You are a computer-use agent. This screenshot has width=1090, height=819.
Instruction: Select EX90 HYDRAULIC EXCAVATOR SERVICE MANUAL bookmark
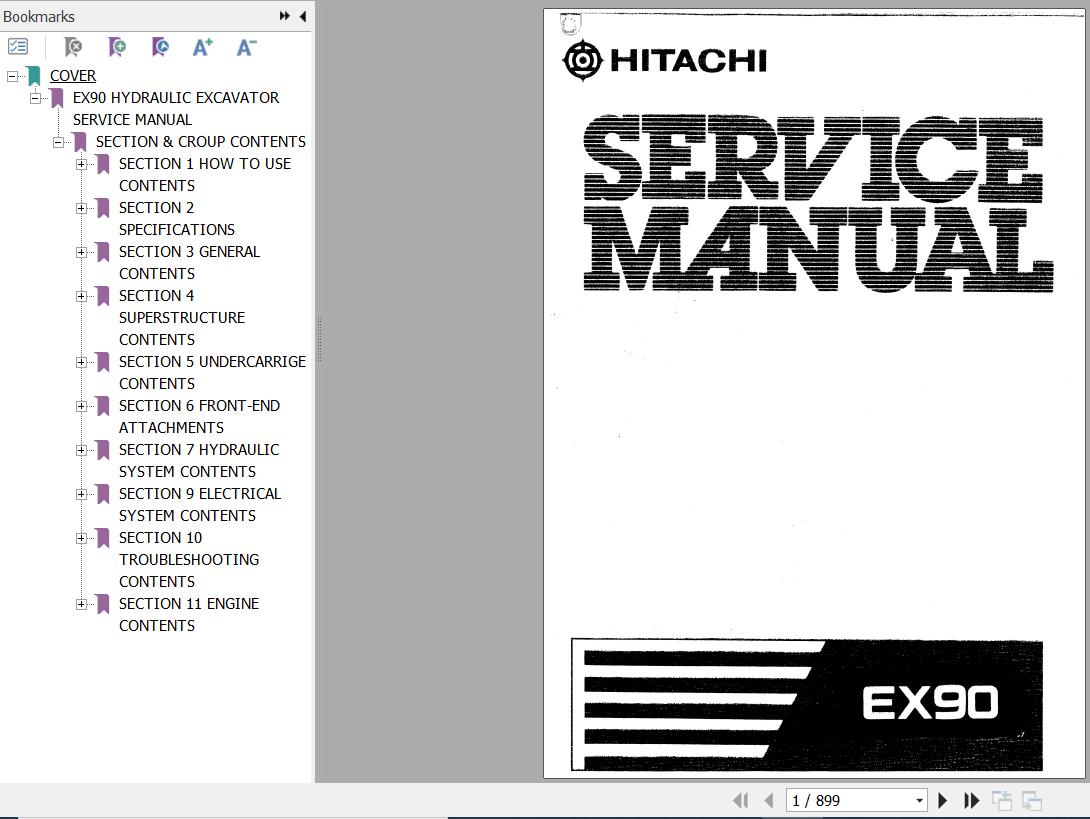coord(176,108)
